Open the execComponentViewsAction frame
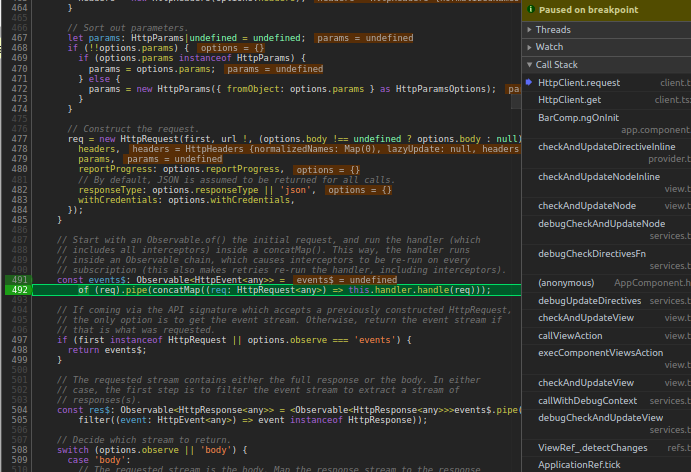Image resolution: width=691 pixels, height=472 pixels. [600, 353]
